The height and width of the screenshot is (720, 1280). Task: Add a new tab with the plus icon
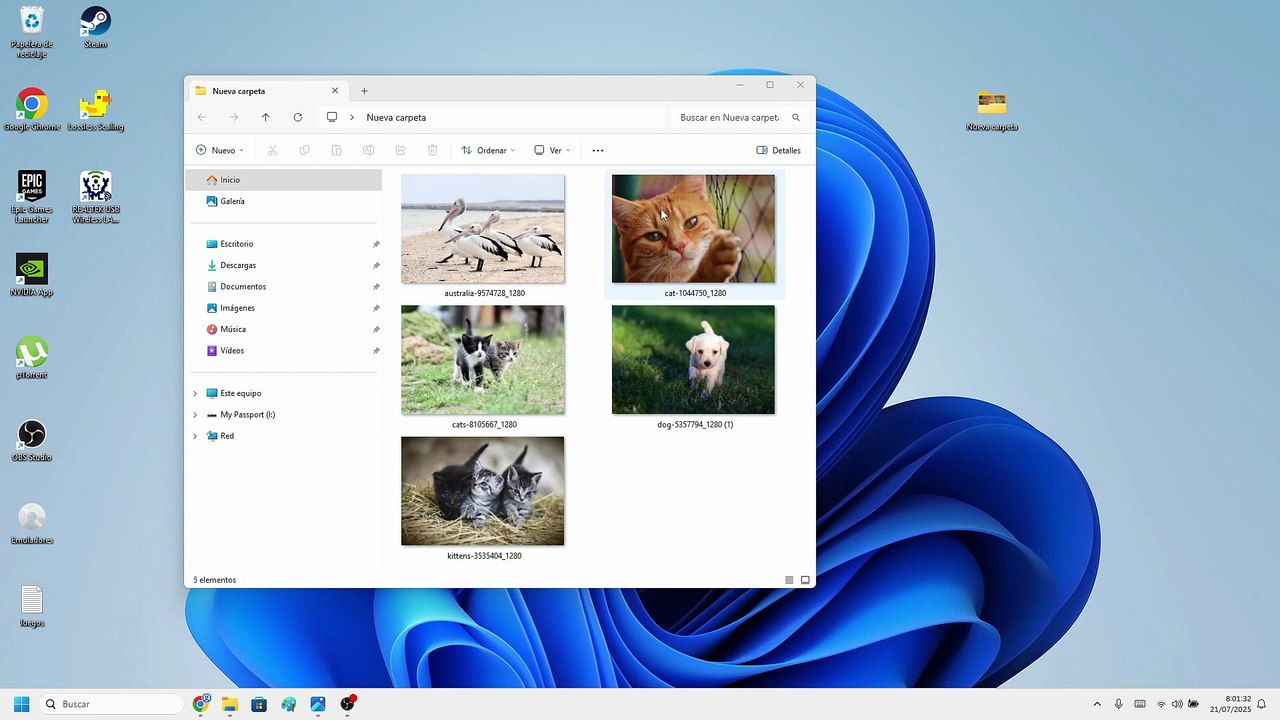tap(364, 91)
